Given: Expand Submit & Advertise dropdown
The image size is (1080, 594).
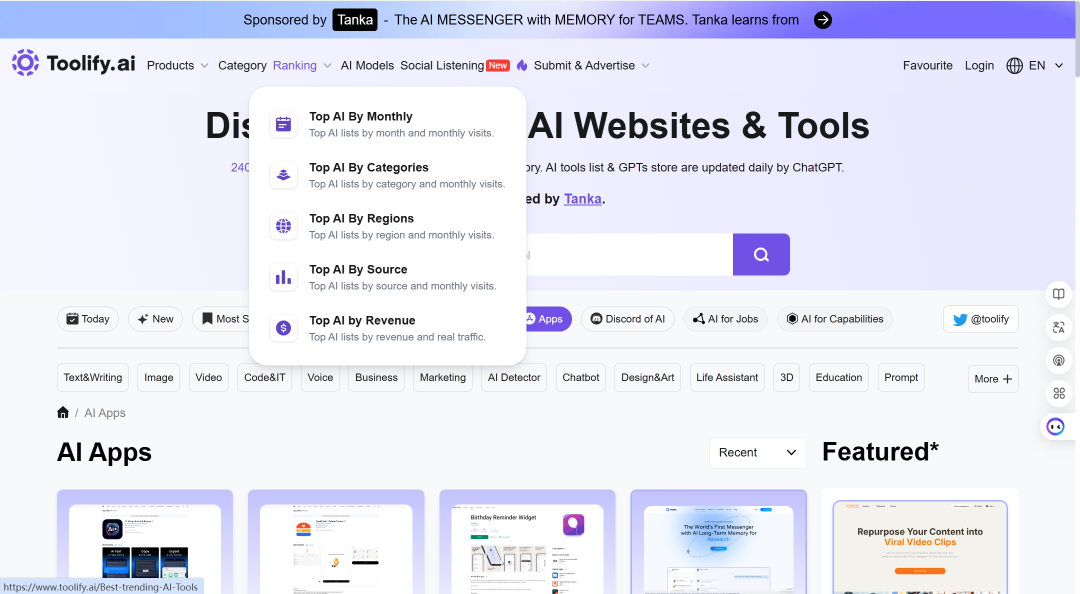Looking at the screenshot, I should pyautogui.click(x=592, y=65).
